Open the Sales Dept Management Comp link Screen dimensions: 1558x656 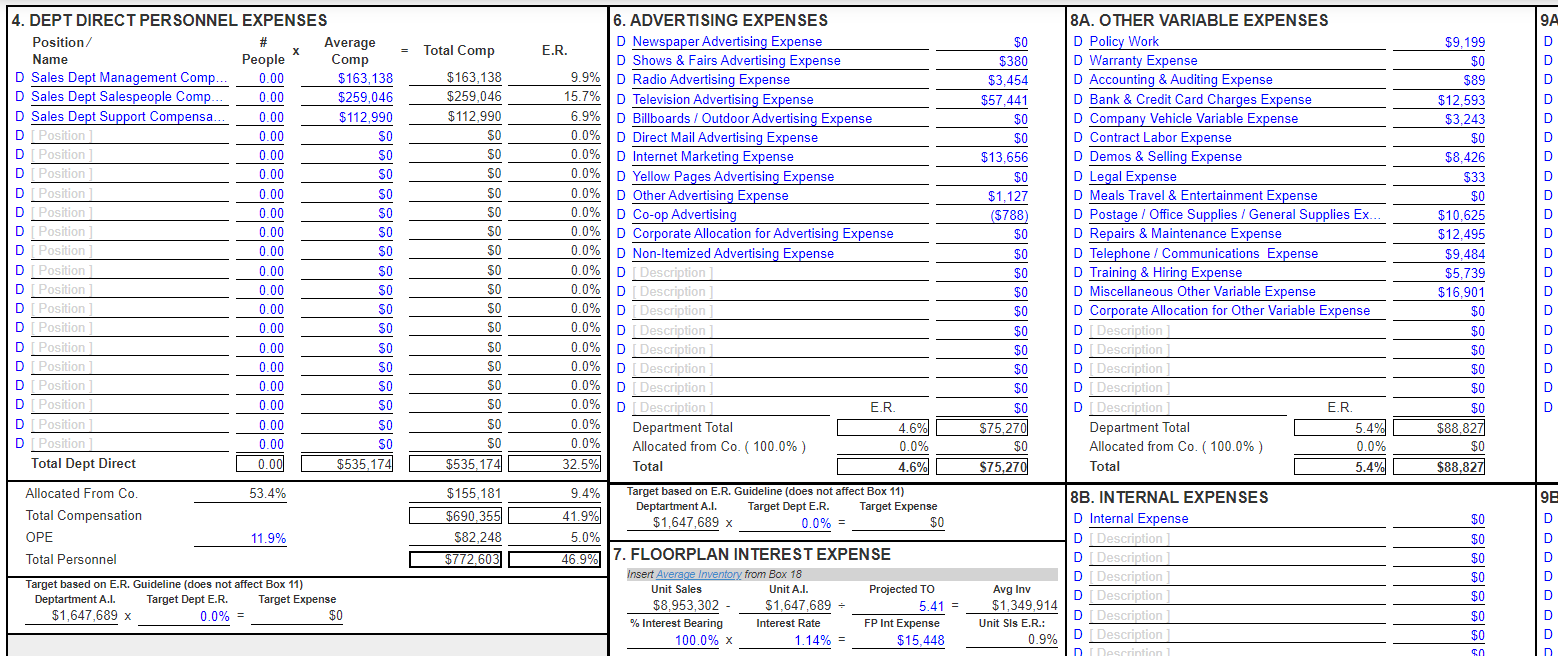pos(129,78)
